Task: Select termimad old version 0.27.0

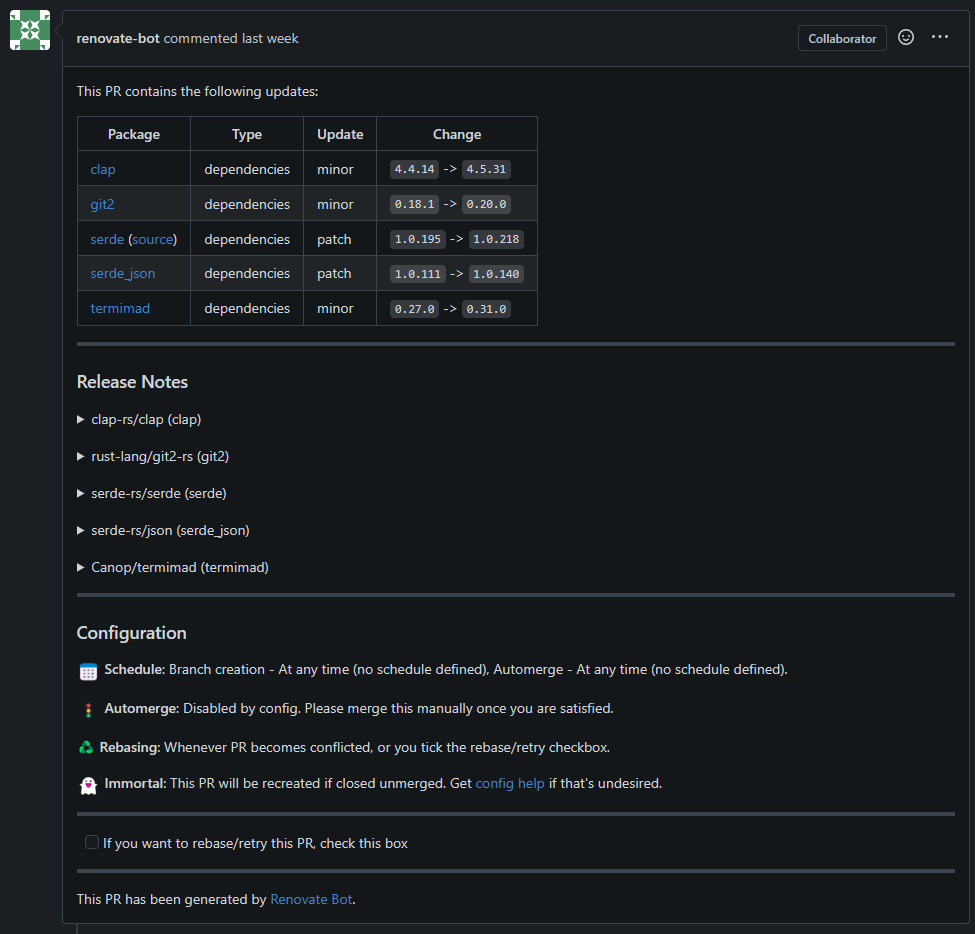Action: (414, 308)
